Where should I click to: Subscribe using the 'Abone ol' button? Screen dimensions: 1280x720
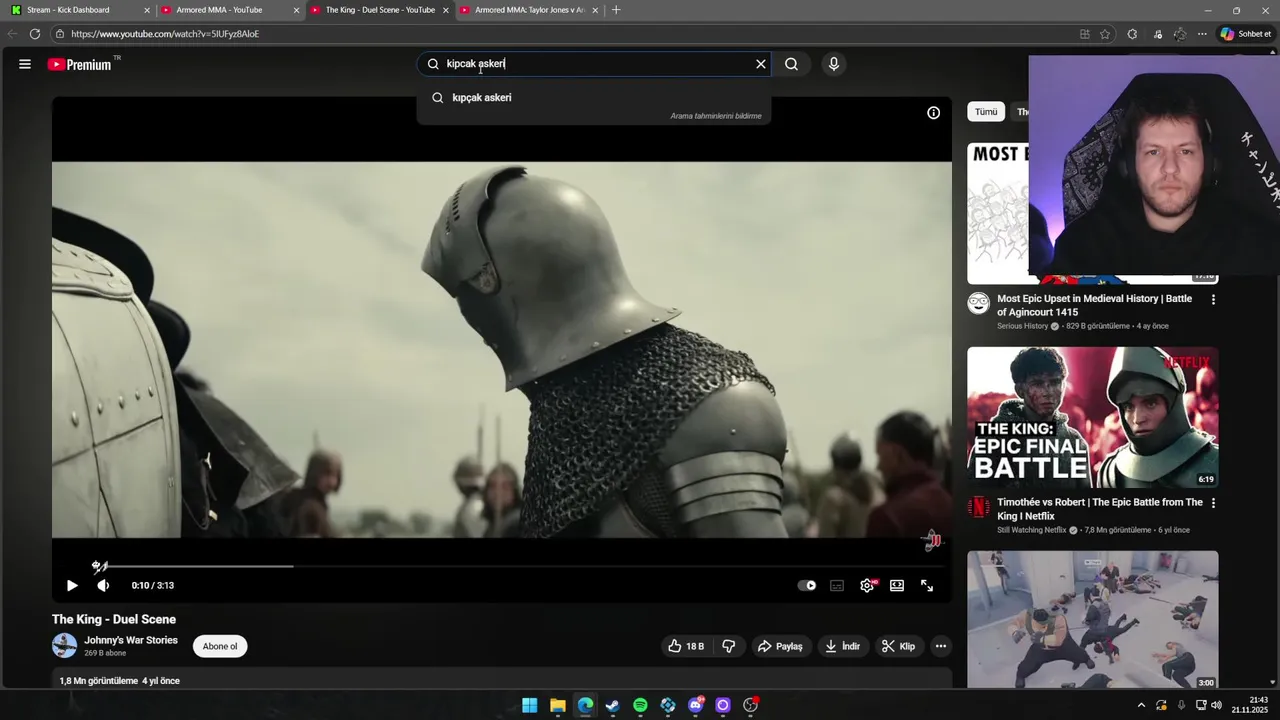point(220,646)
